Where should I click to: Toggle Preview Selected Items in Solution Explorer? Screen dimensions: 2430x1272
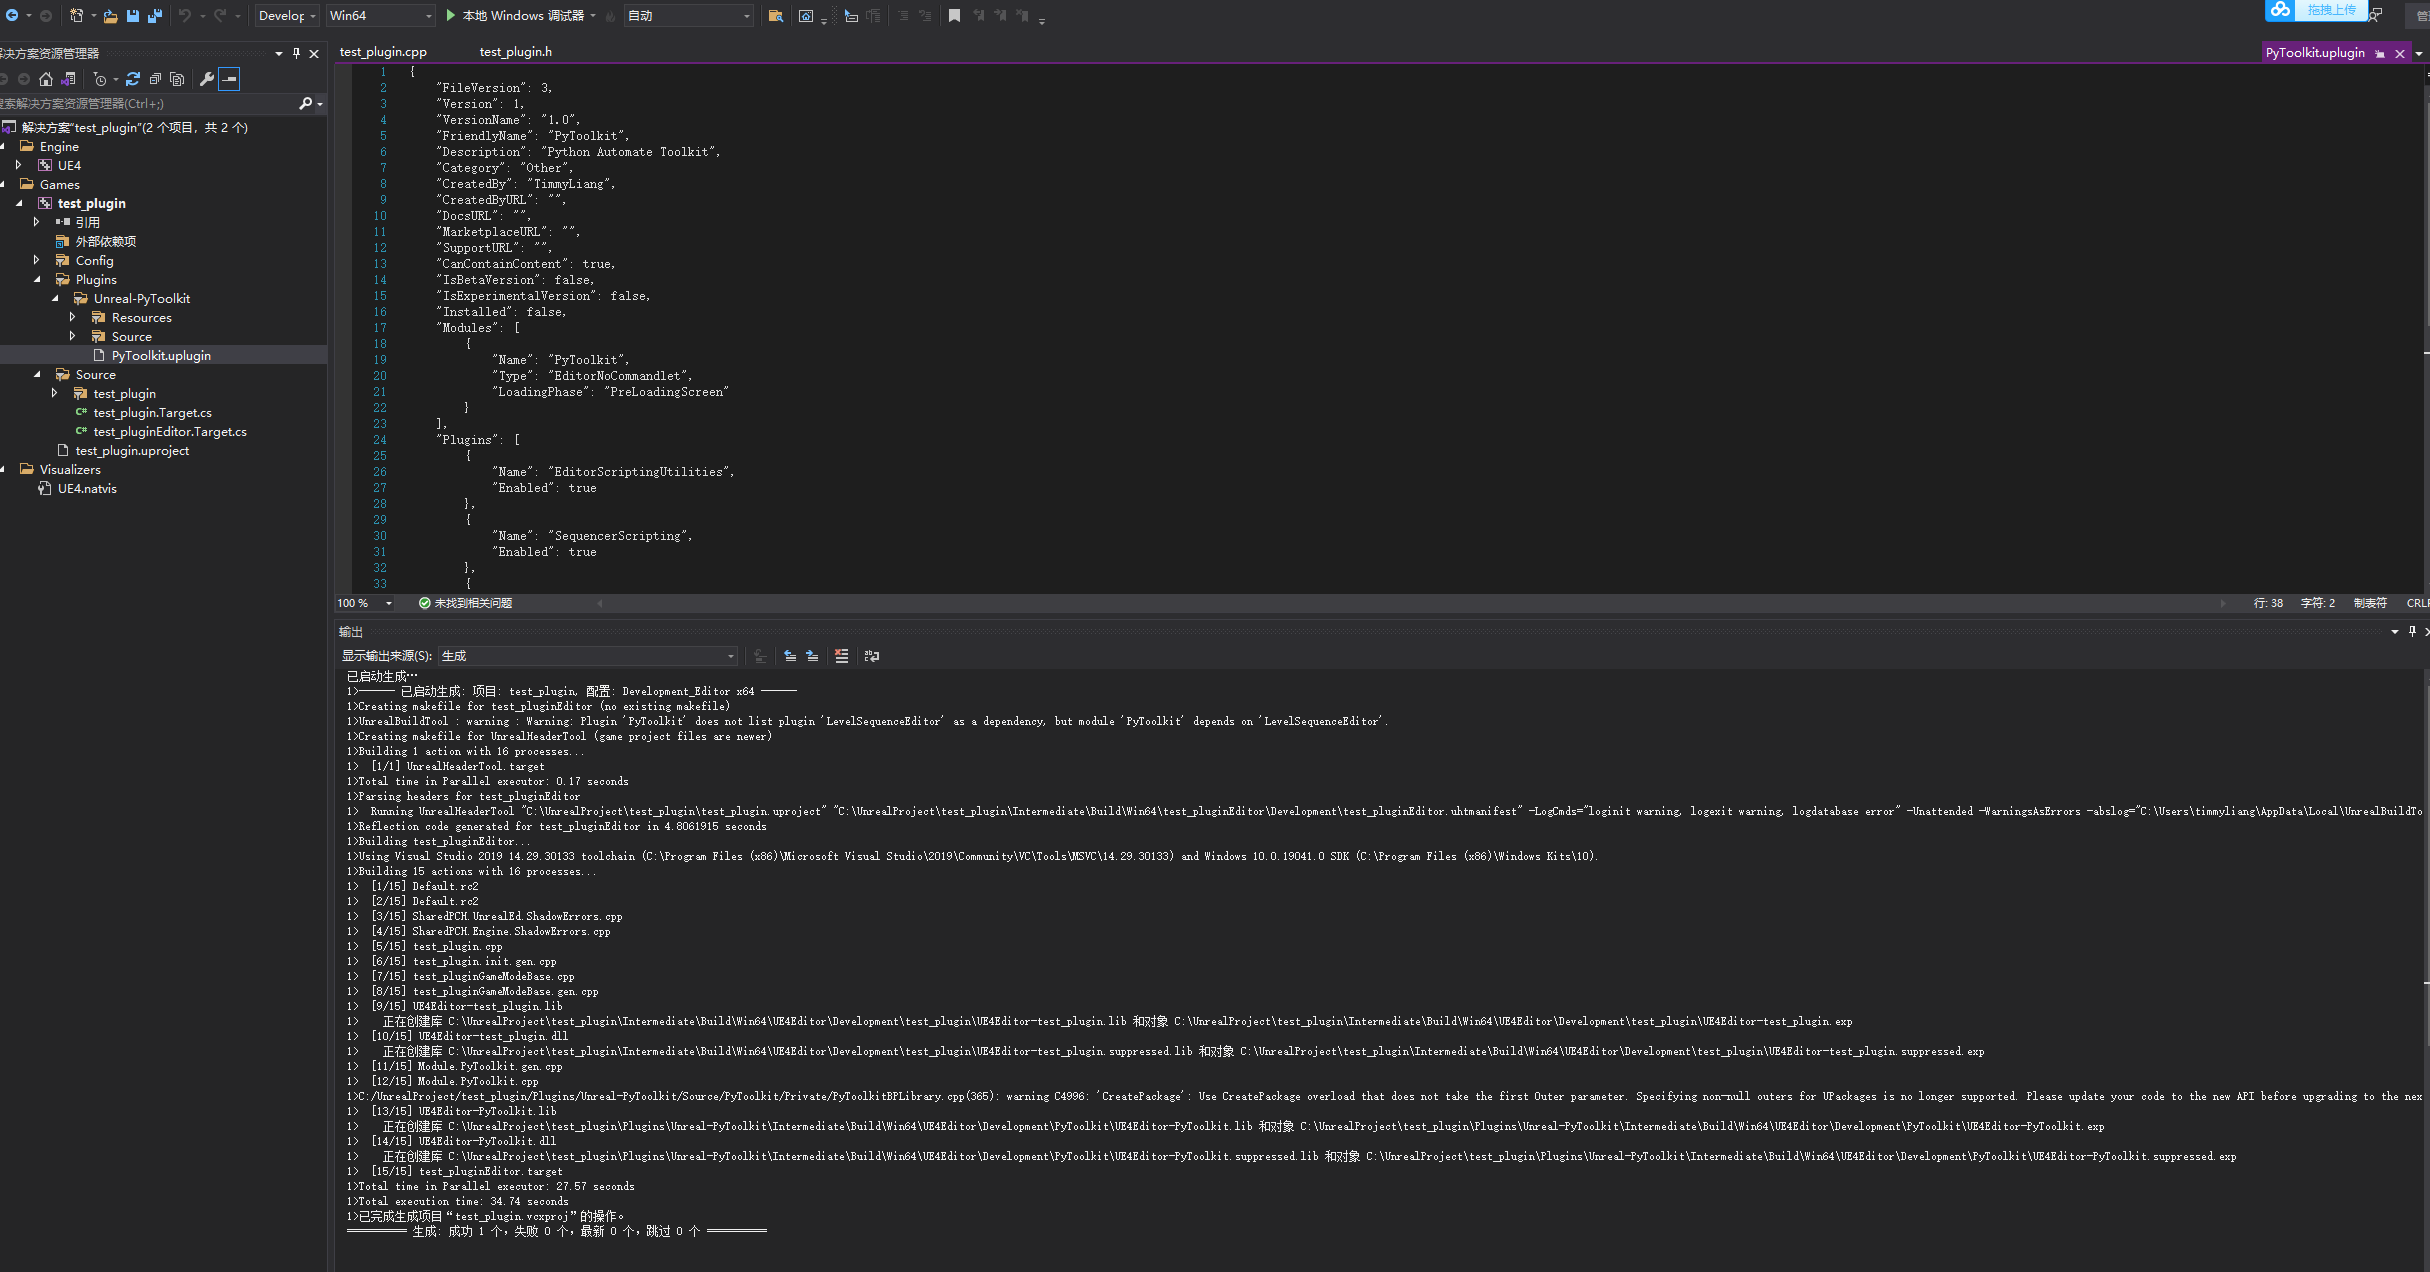pos(228,79)
